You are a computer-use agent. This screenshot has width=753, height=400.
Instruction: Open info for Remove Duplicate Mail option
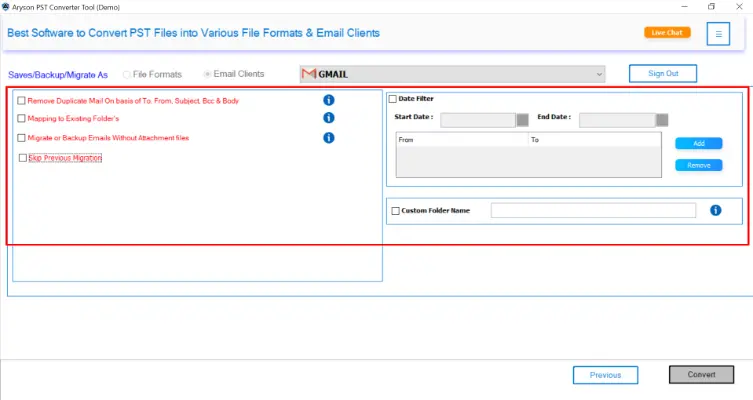[x=328, y=100]
